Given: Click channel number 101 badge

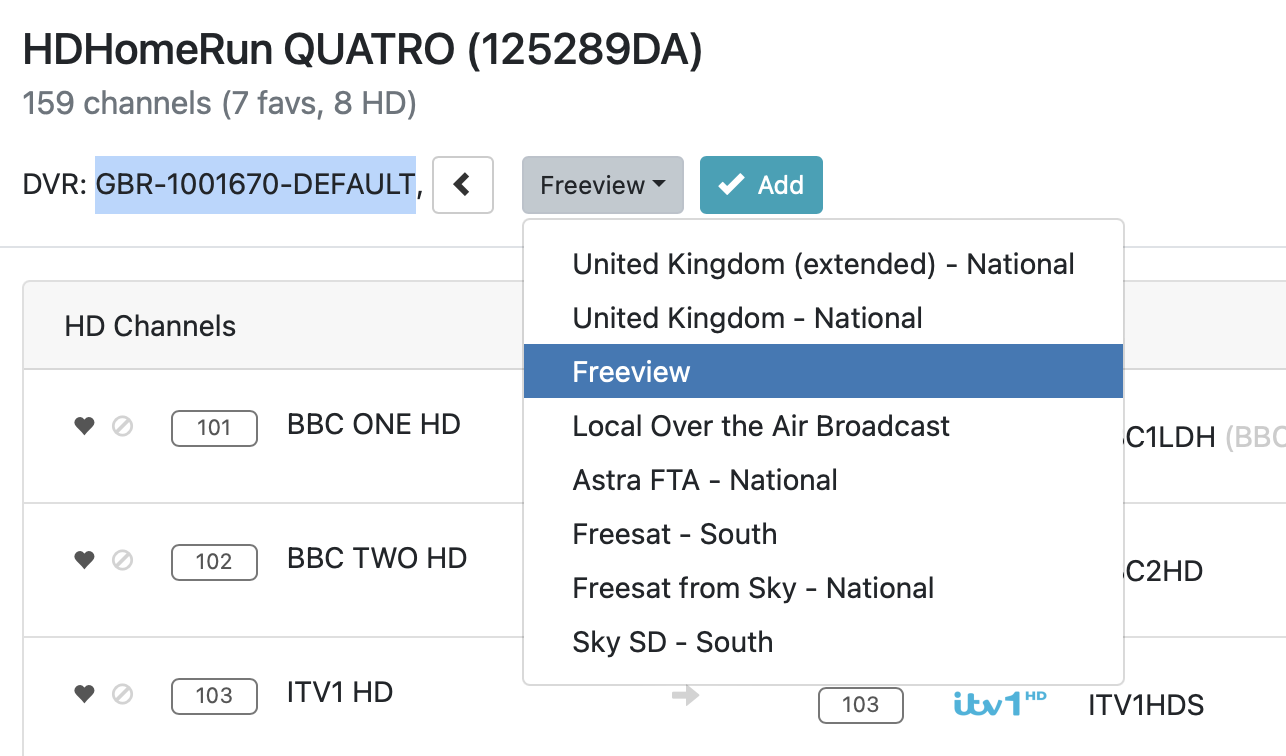Looking at the screenshot, I should tap(214, 428).
